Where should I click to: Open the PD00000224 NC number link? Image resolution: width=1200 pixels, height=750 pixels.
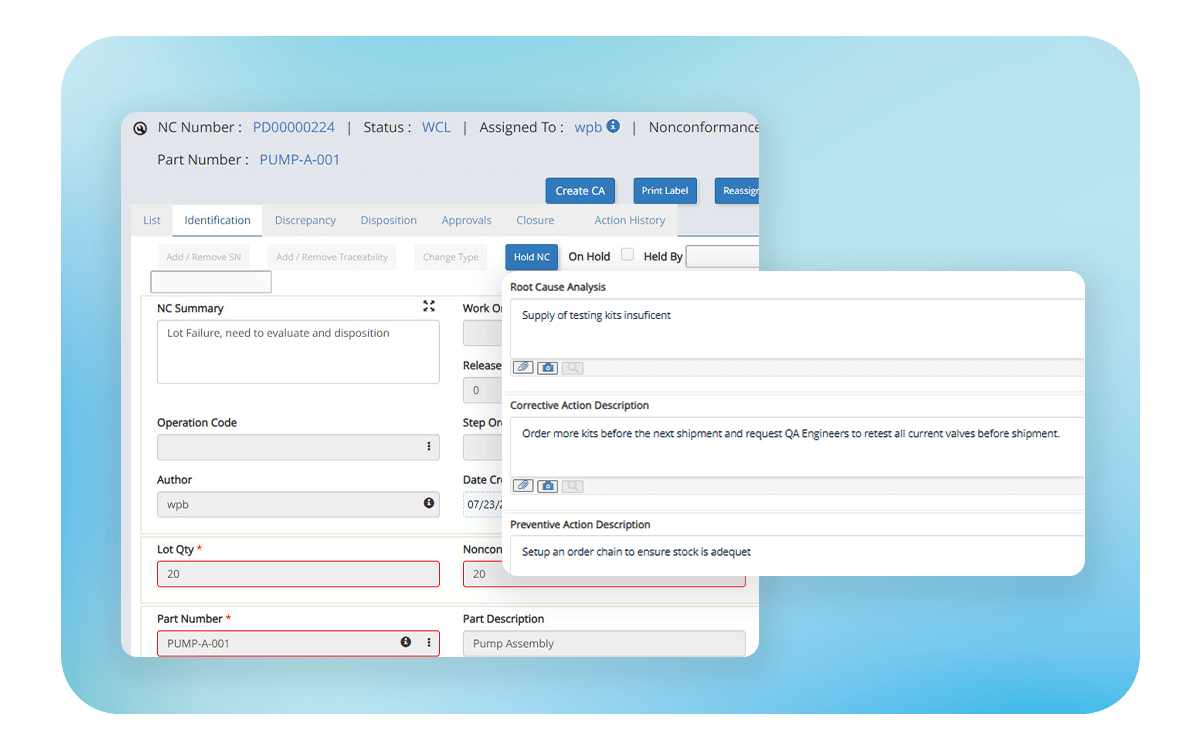pos(293,127)
